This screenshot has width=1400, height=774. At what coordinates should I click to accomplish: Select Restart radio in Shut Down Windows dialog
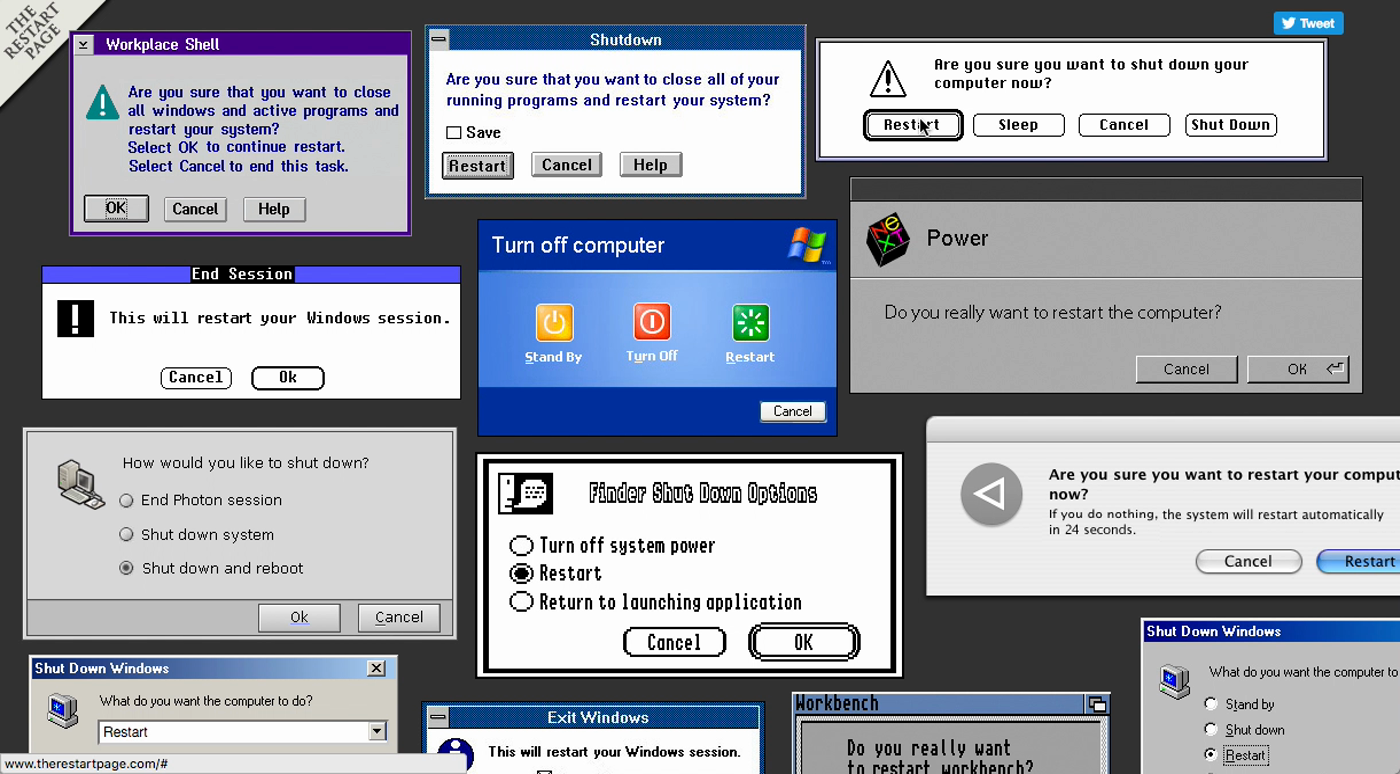point(1211,754)
